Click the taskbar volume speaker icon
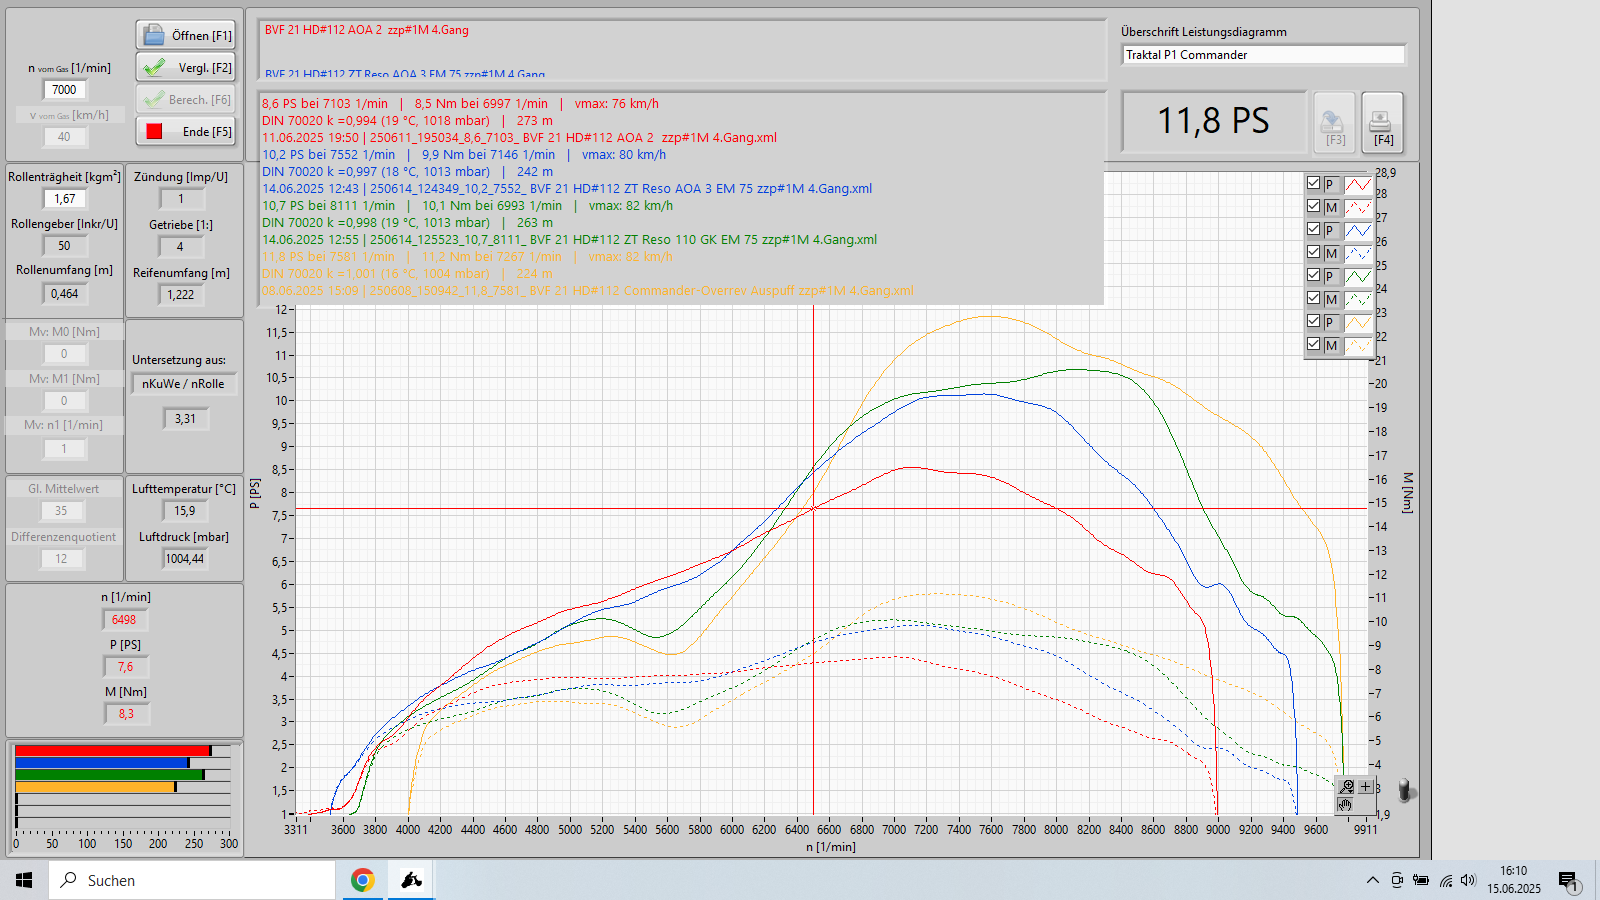Screen dimensions: 1600x900 click(x=1468, y=880)
